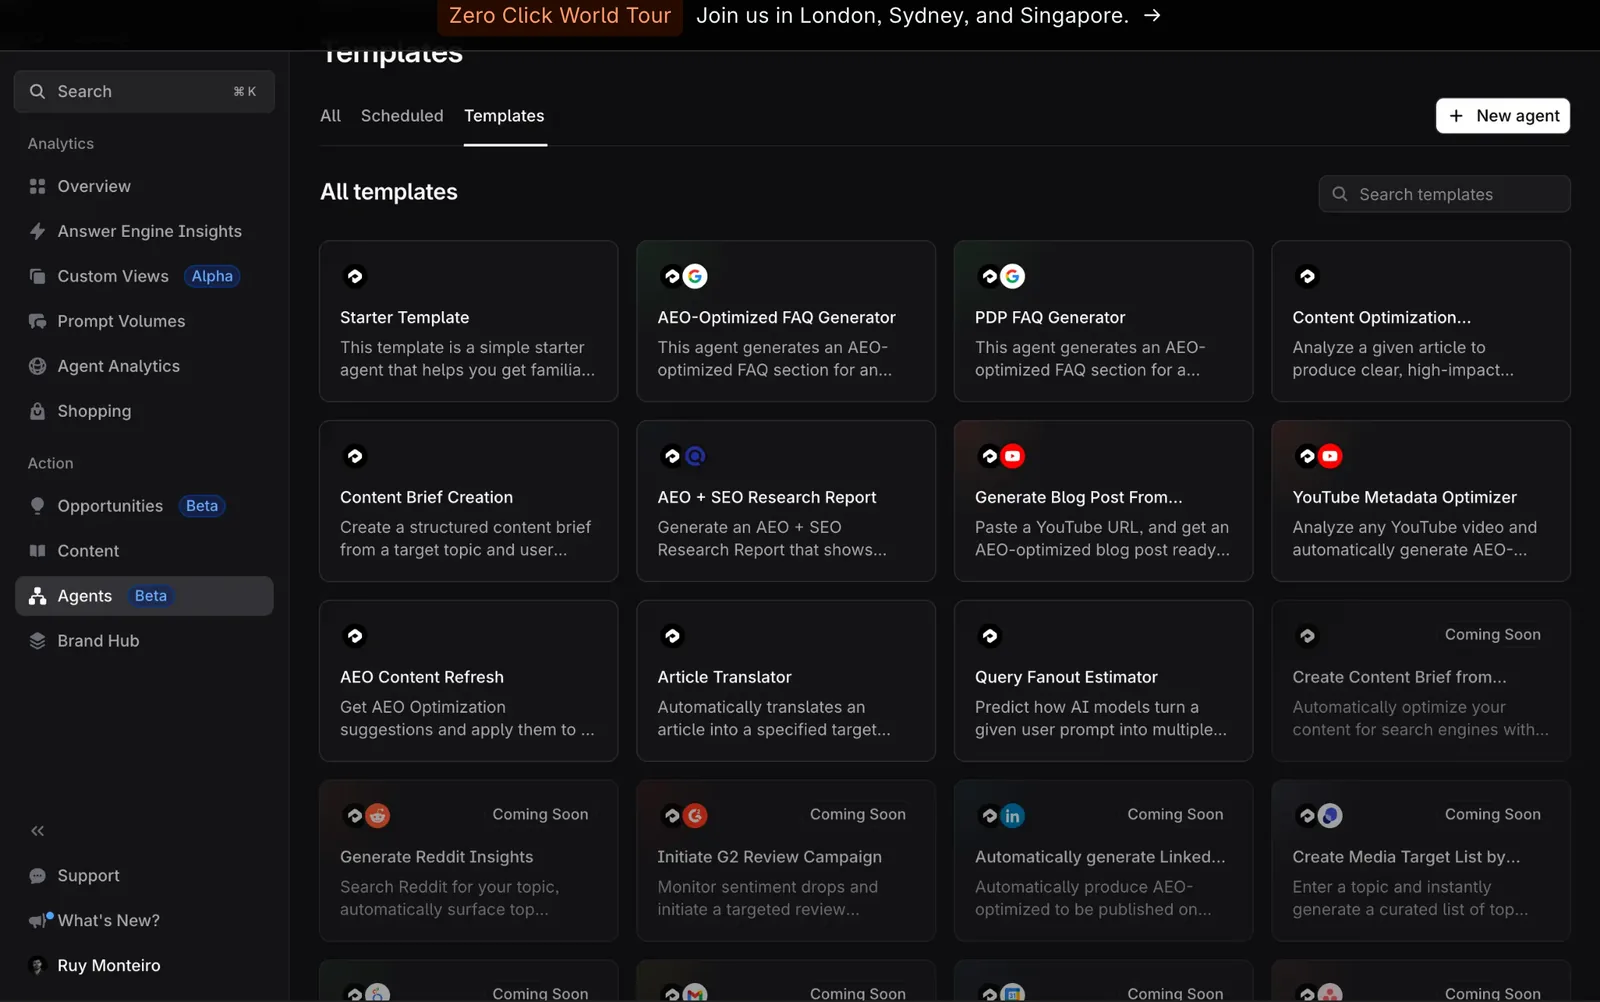1600x1002 pixels.
Task: Click the LinkedIn icon on LinkedIn card
Action: tap(1012, 816)
